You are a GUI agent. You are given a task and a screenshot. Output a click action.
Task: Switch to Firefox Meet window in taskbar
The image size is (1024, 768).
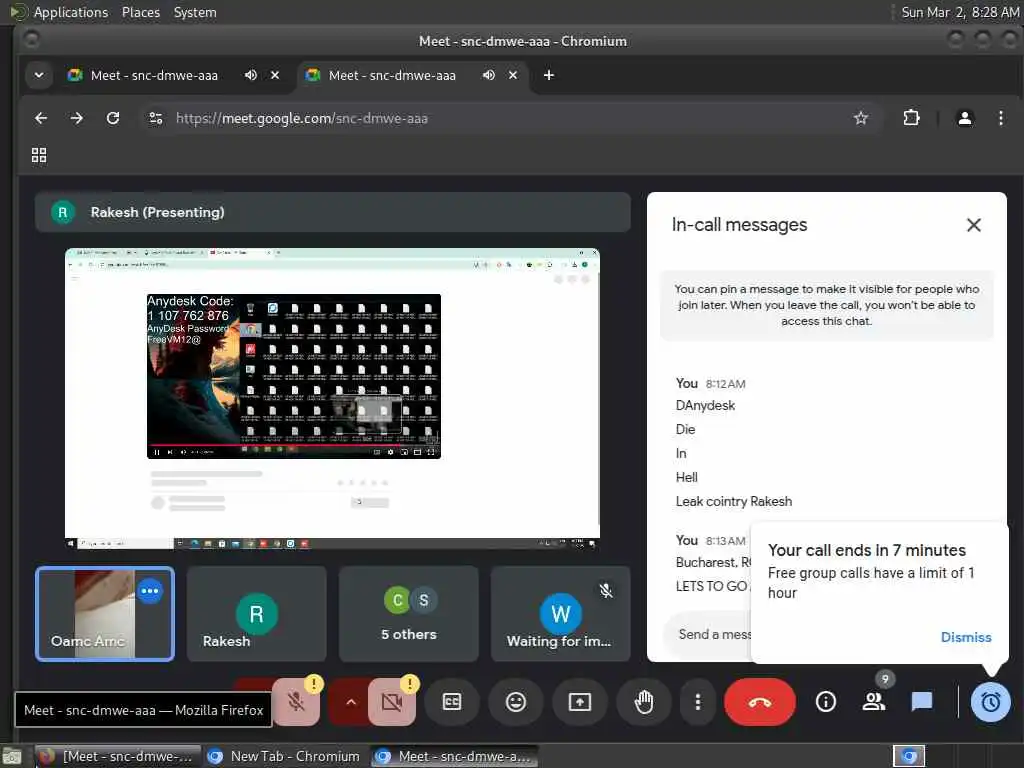118,756
